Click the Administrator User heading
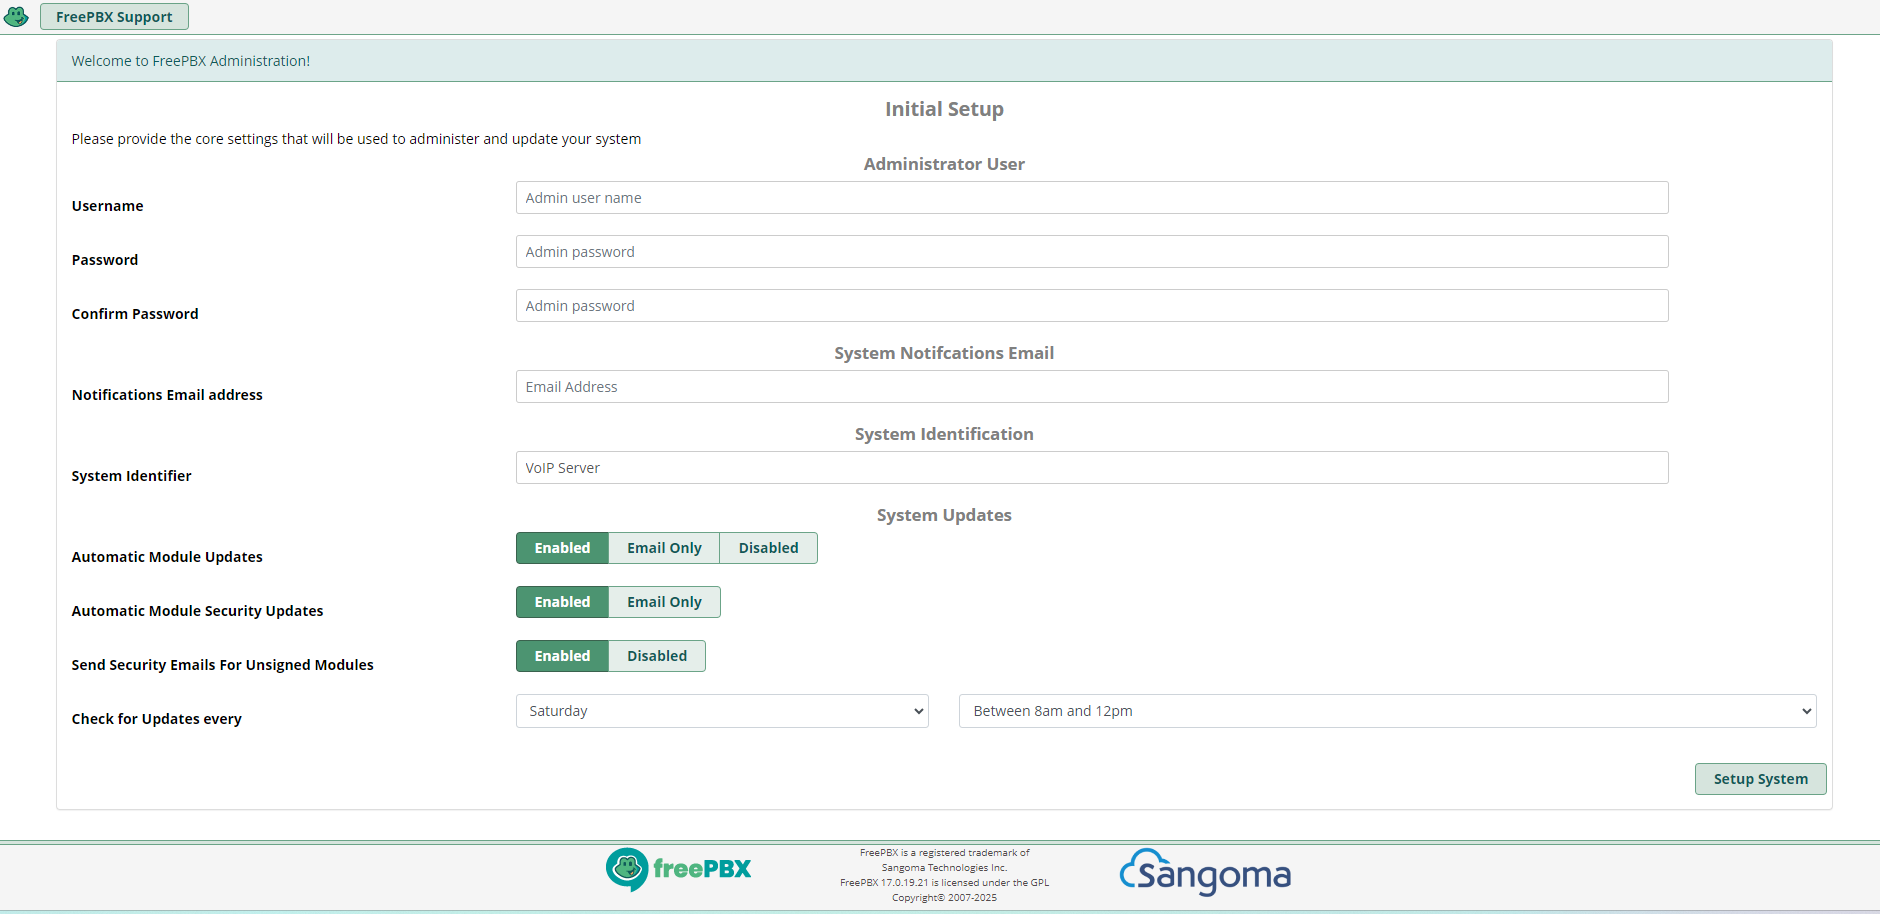Screen dimensions: 1880x914 [x=944, y=164]
